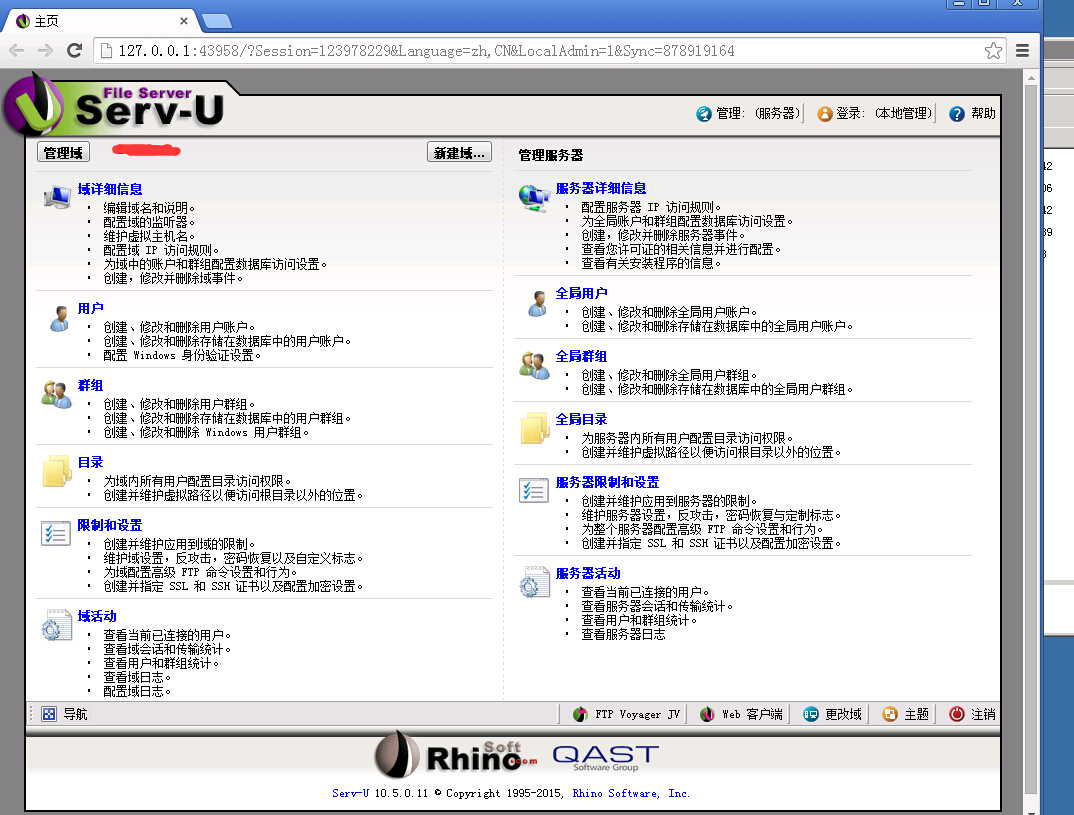This screenshot has height=815, width=1074.
Task: Click the scrollbar up arrow
Action: pos(1031,79)
